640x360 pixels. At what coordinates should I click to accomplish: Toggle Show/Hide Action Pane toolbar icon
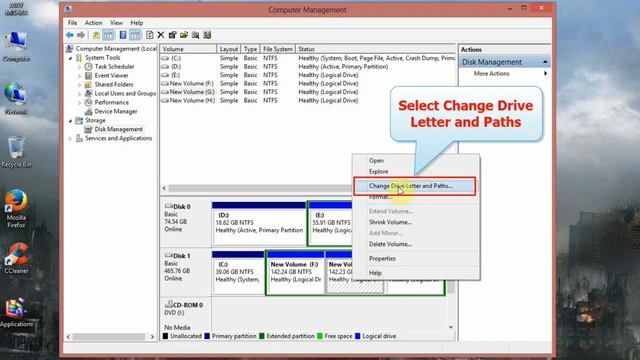(135, 35)
